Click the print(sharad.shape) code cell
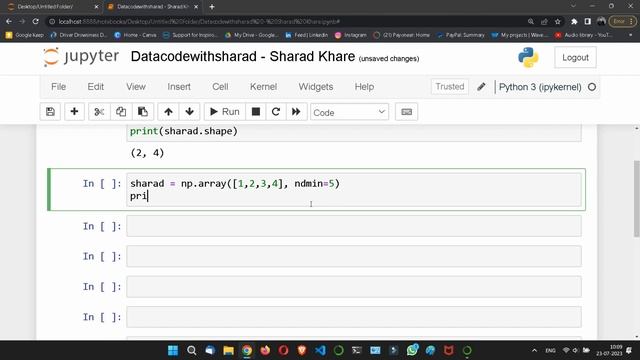Viewport: 640px width, 360px height. pyautogui.click(x=354, y=133)
